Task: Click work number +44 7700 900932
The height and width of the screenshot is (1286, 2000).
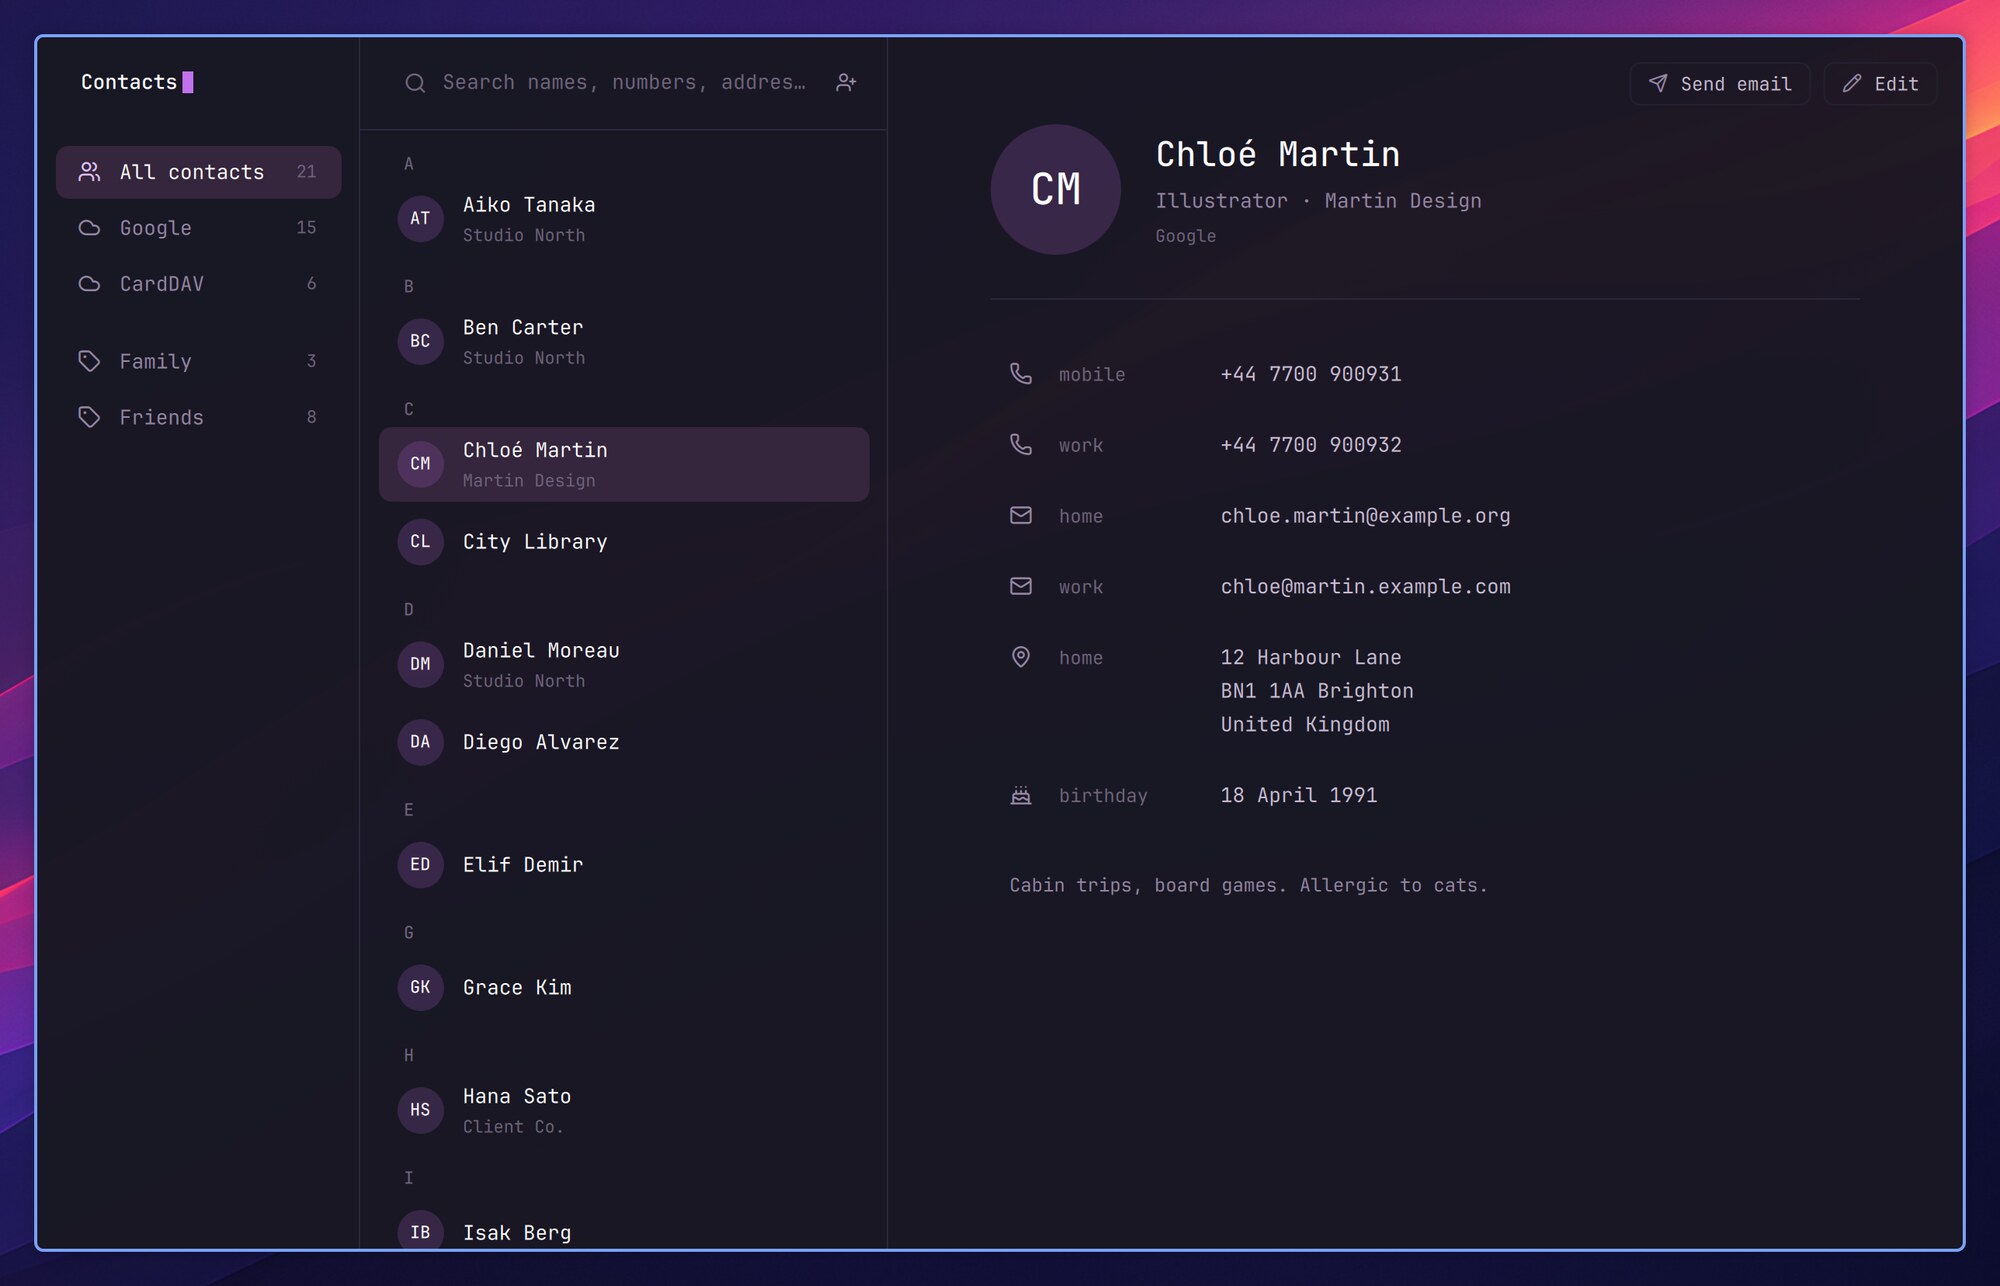Action: tap(1311, 445)
